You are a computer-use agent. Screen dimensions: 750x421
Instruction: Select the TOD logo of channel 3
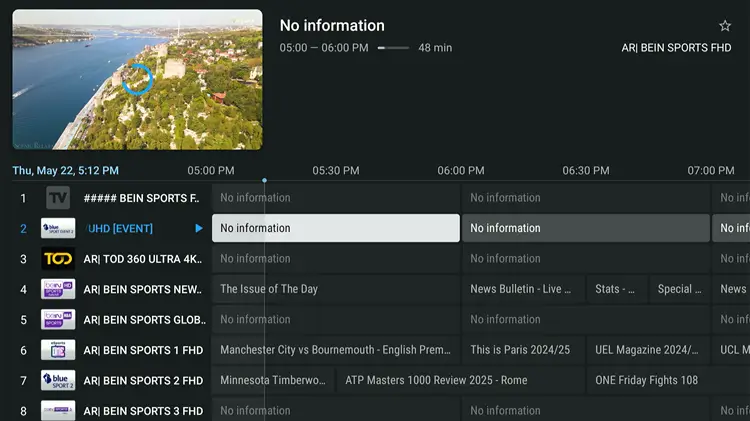58,259
